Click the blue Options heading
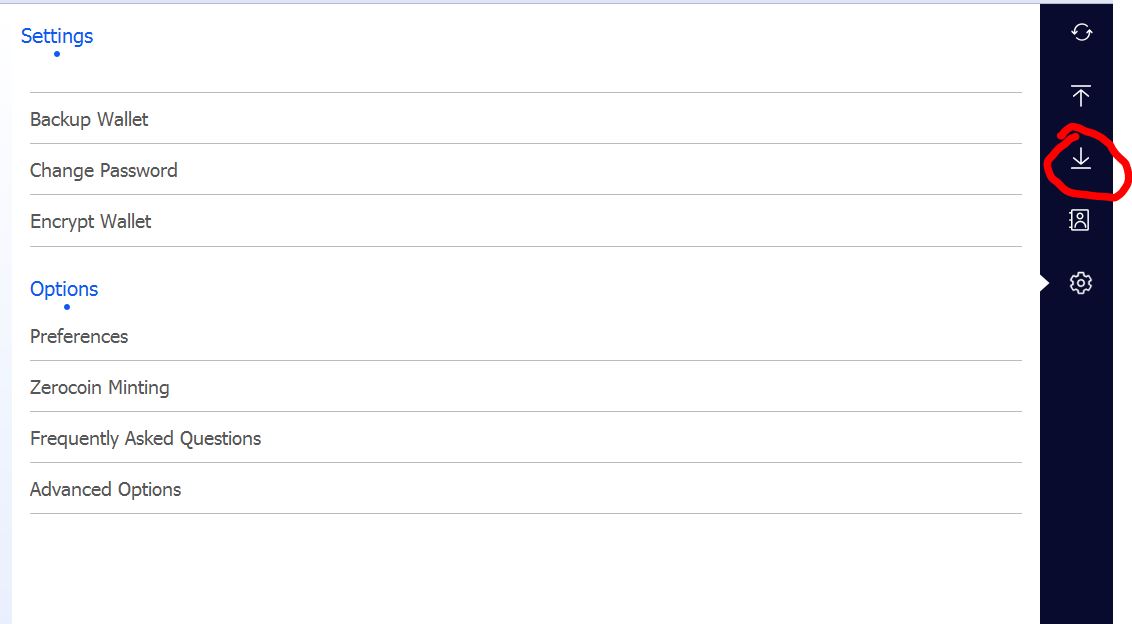The image size is (1132, 624). 64,289
